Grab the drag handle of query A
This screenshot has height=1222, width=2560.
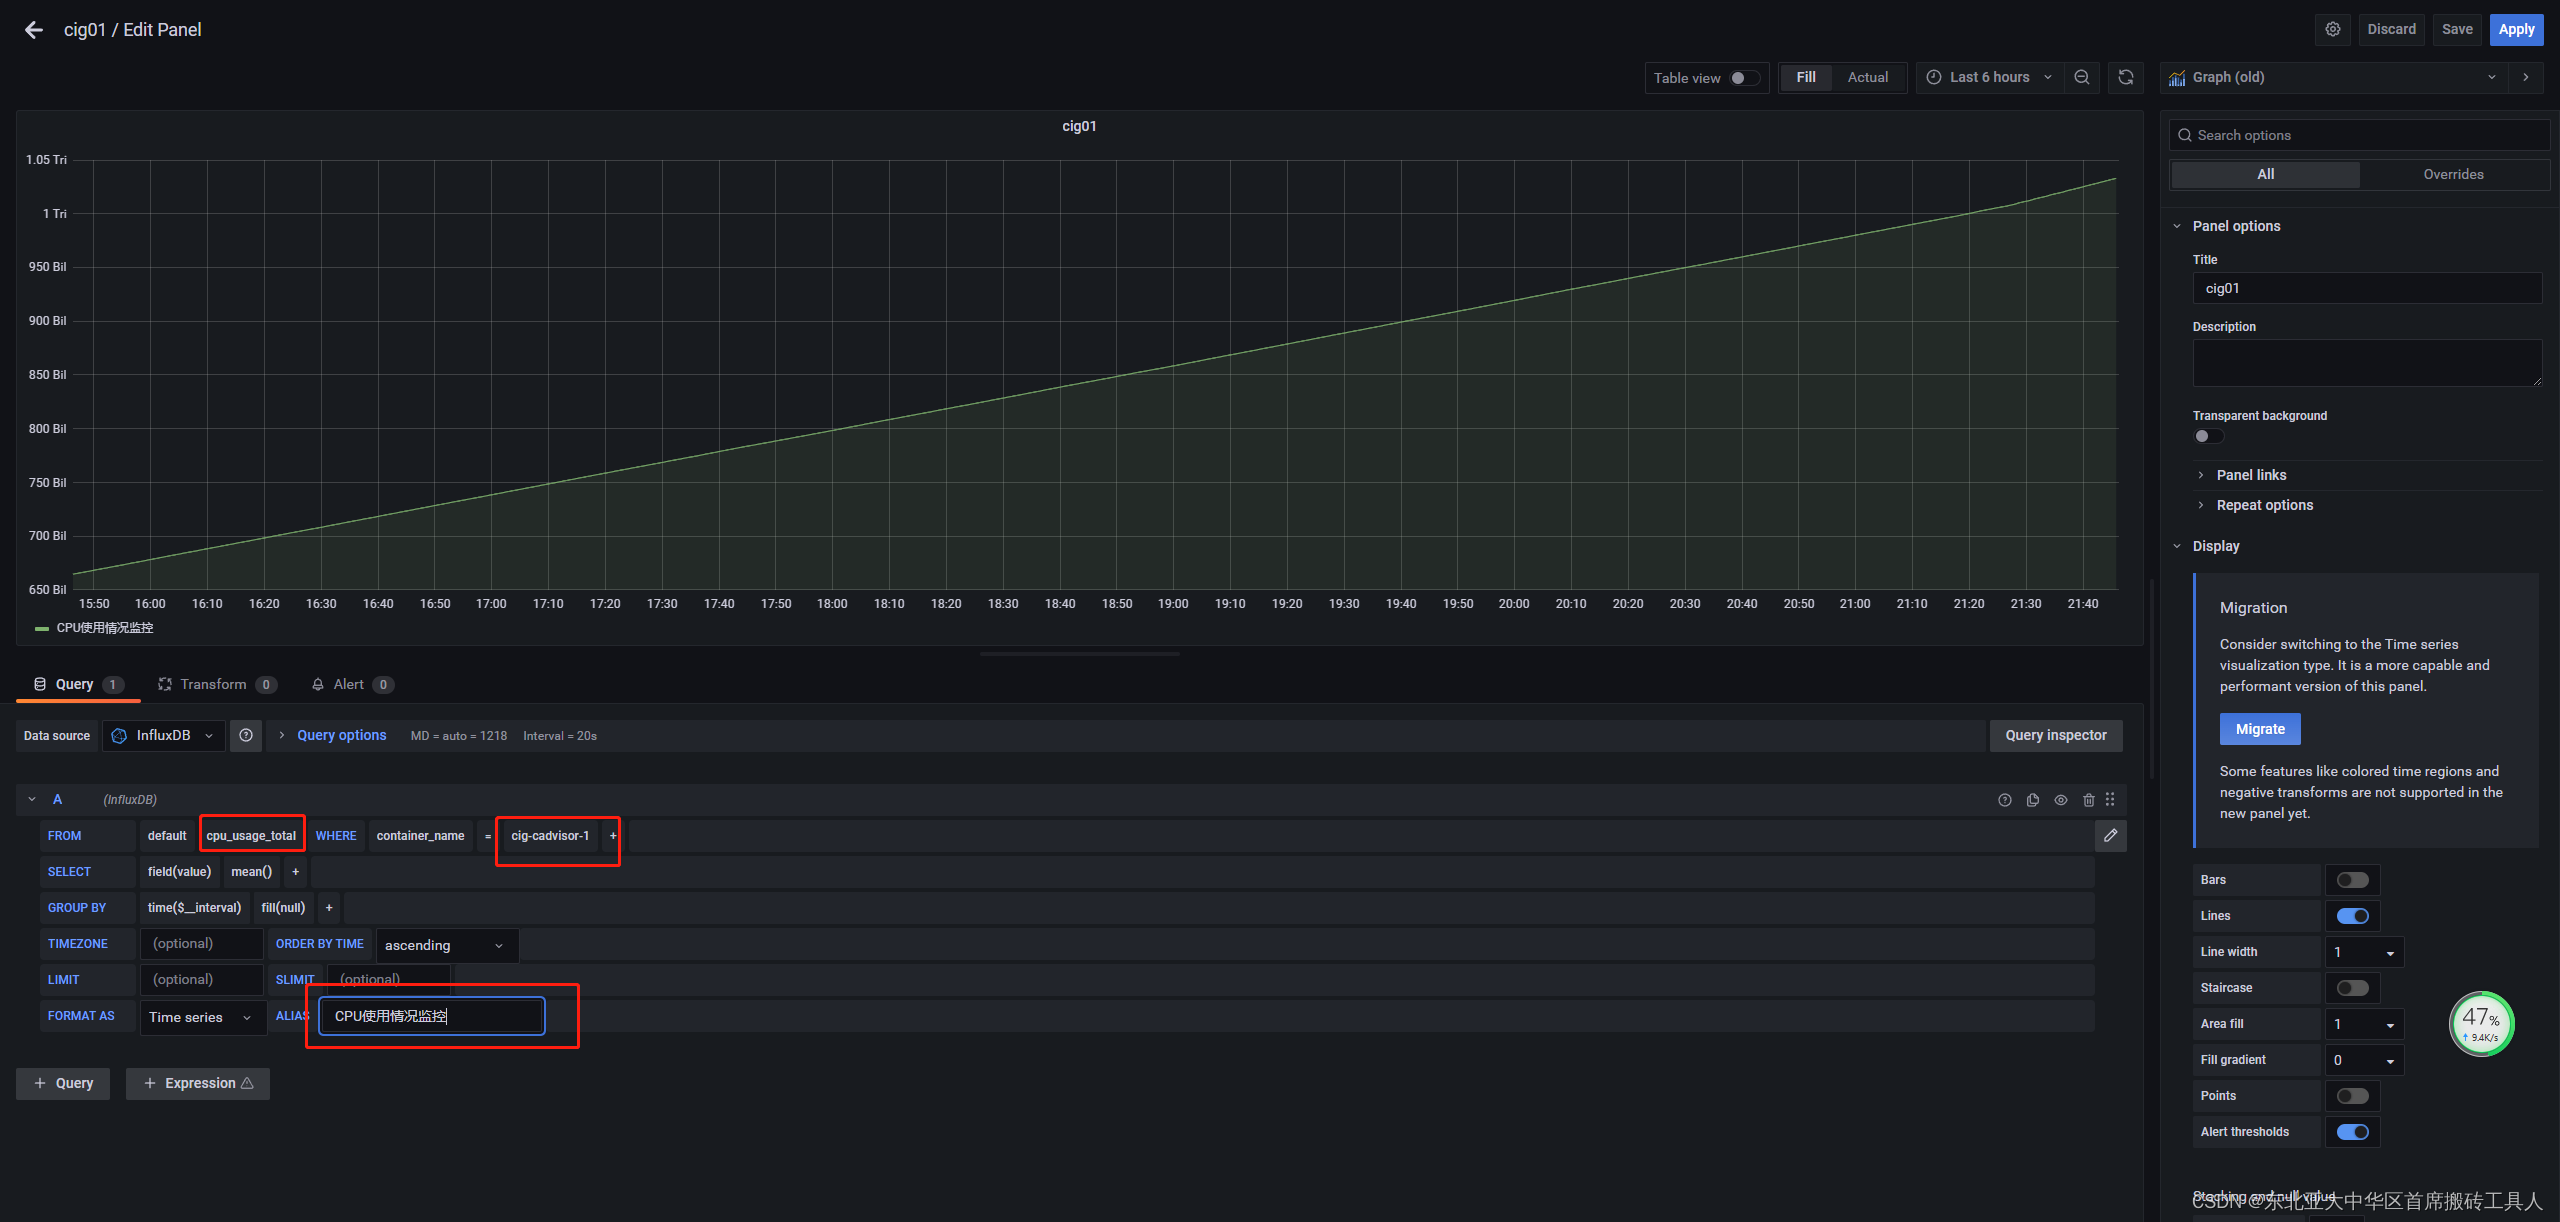2110,800
